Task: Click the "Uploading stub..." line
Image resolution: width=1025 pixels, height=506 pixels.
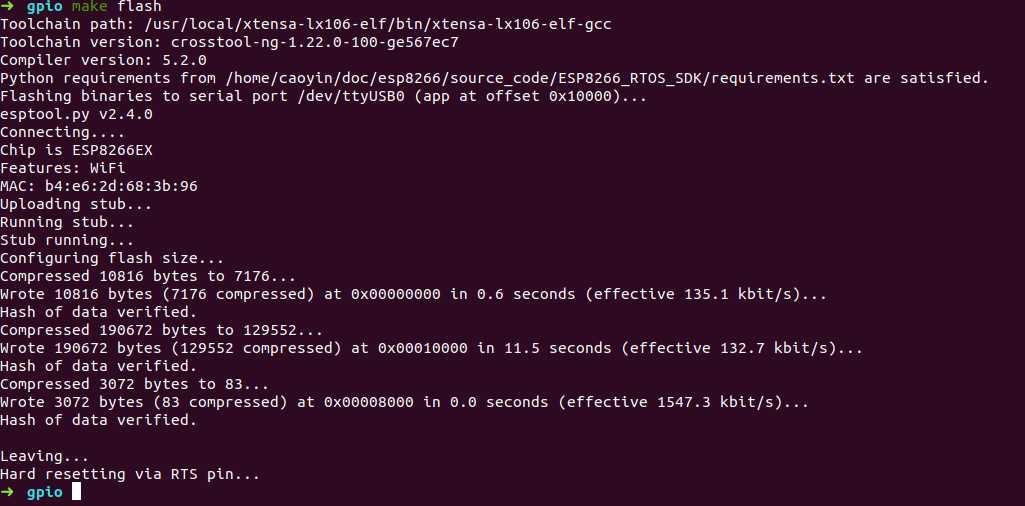Action: coord(76,204)
